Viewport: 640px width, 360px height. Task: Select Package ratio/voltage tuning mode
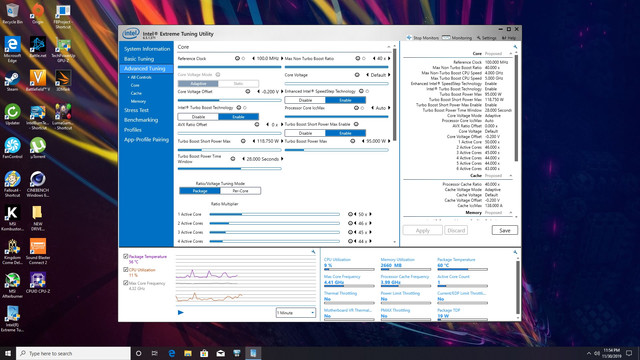[x=200, y=191]
